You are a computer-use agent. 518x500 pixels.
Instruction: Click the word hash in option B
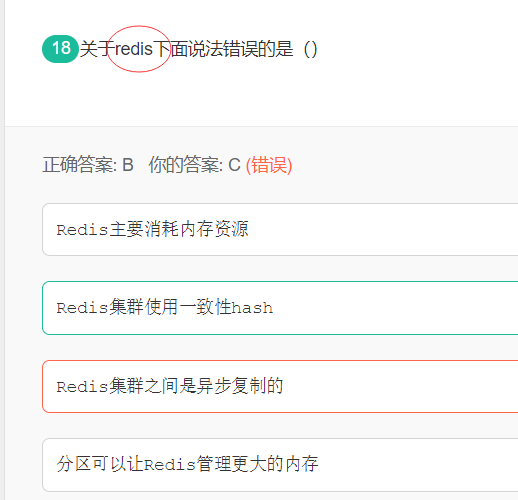tap(253, 307)
